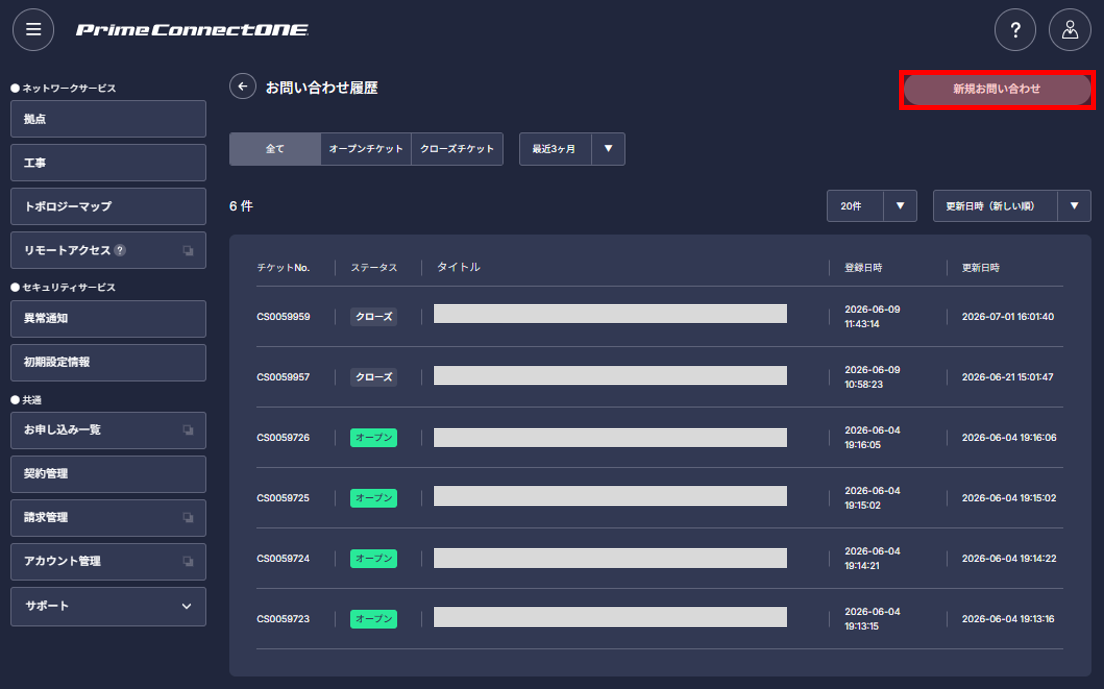Screen dimensions: 1104x689
Task: Switch to オープンチケット tab
Action: (x=366, y=148)
